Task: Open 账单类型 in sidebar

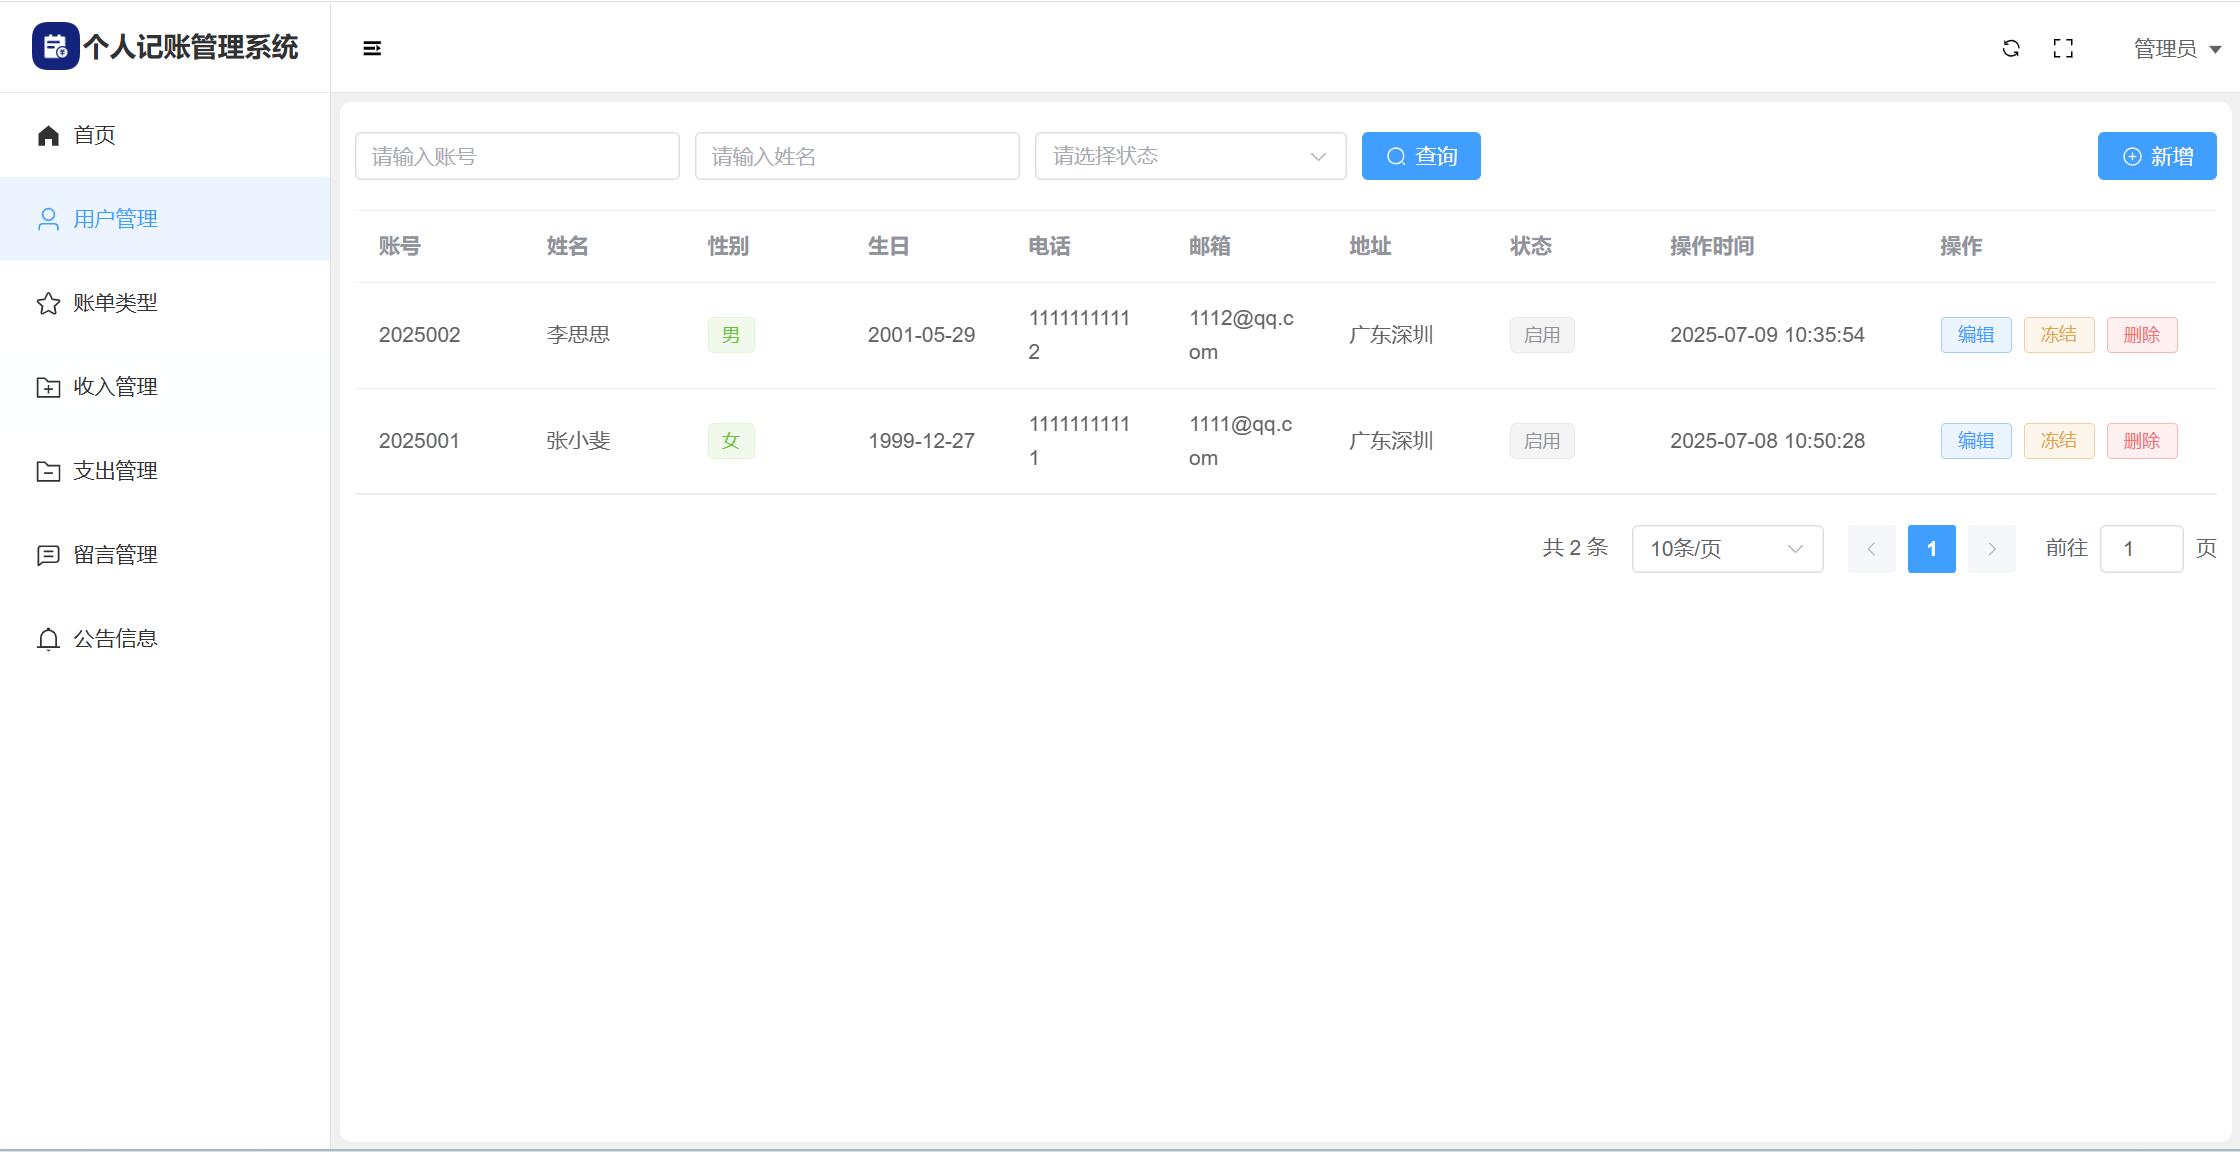Action: point(114,303)
